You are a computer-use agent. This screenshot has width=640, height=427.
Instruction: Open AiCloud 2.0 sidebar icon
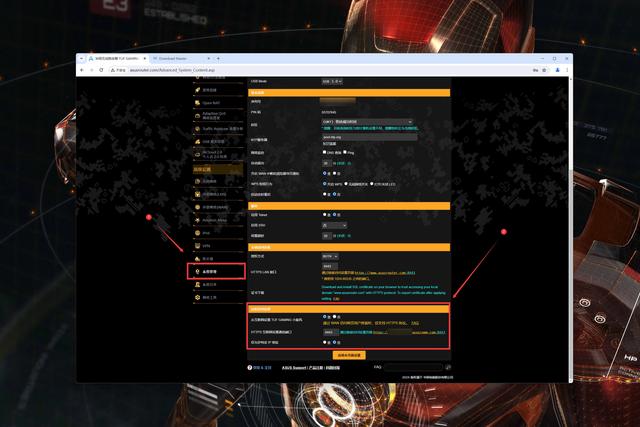(198, 155)
